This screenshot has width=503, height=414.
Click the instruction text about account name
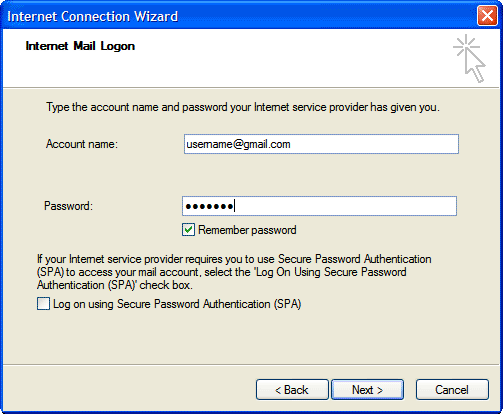(243, 107)
